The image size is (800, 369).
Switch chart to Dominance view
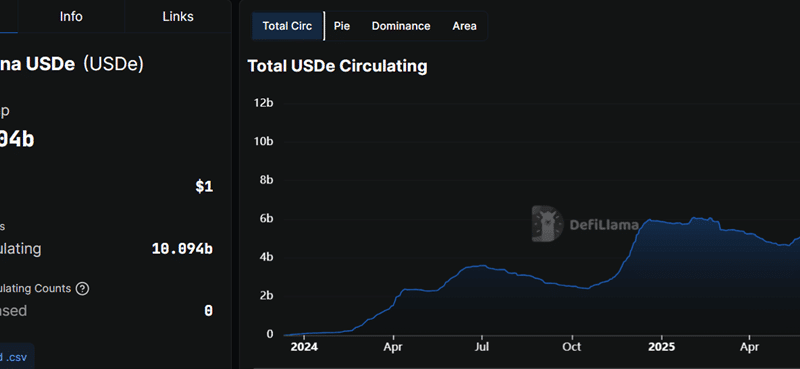(401, 26)
